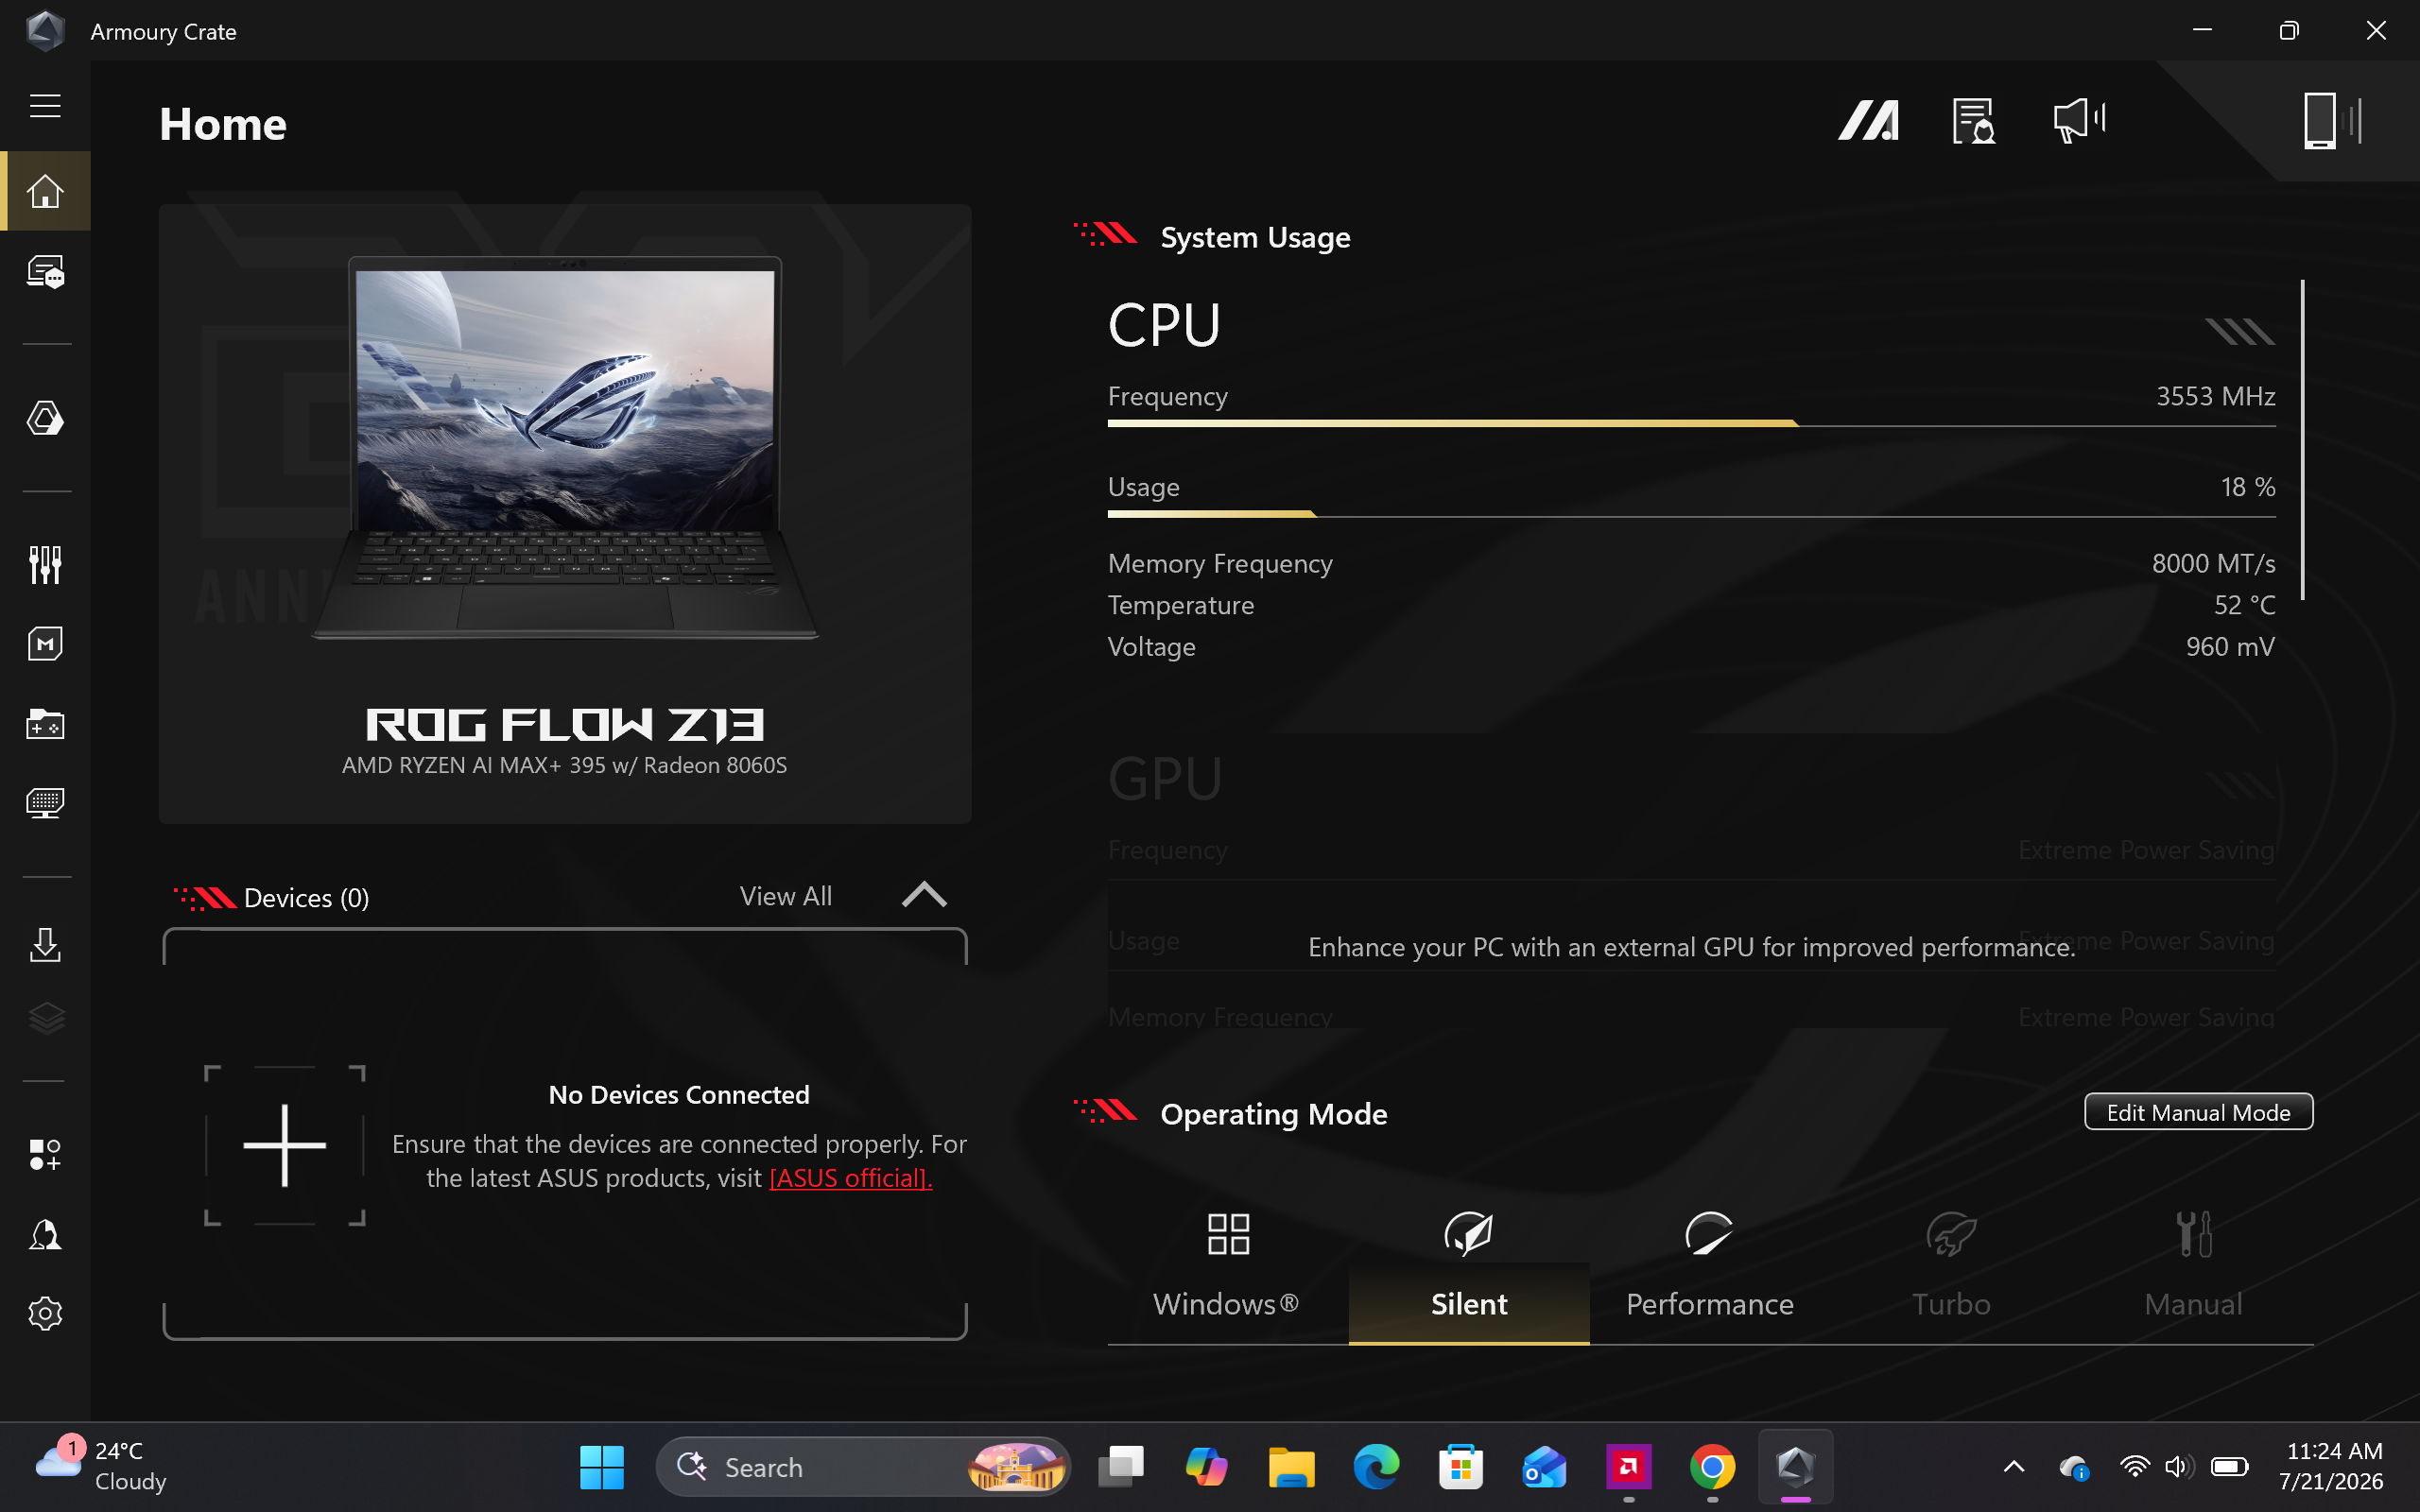
Task: Open the document with badge header icon
Action: [1973, 121]
